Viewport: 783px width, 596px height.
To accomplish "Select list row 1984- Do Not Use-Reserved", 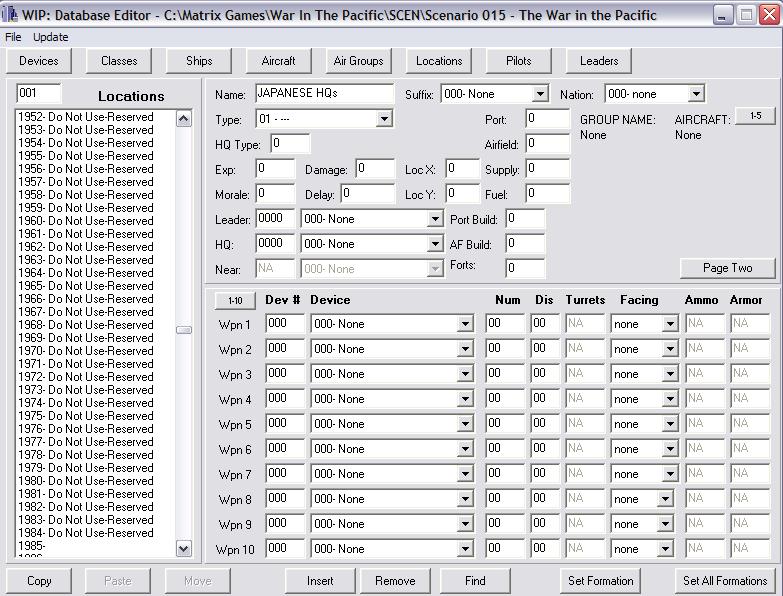I will 95,533.
